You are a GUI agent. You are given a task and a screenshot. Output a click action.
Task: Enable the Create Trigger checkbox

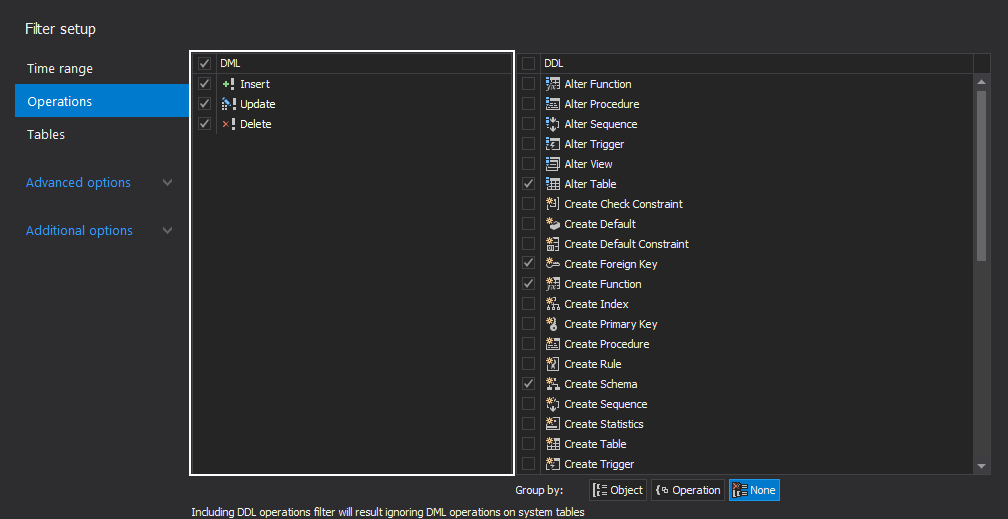click(528, 464)
